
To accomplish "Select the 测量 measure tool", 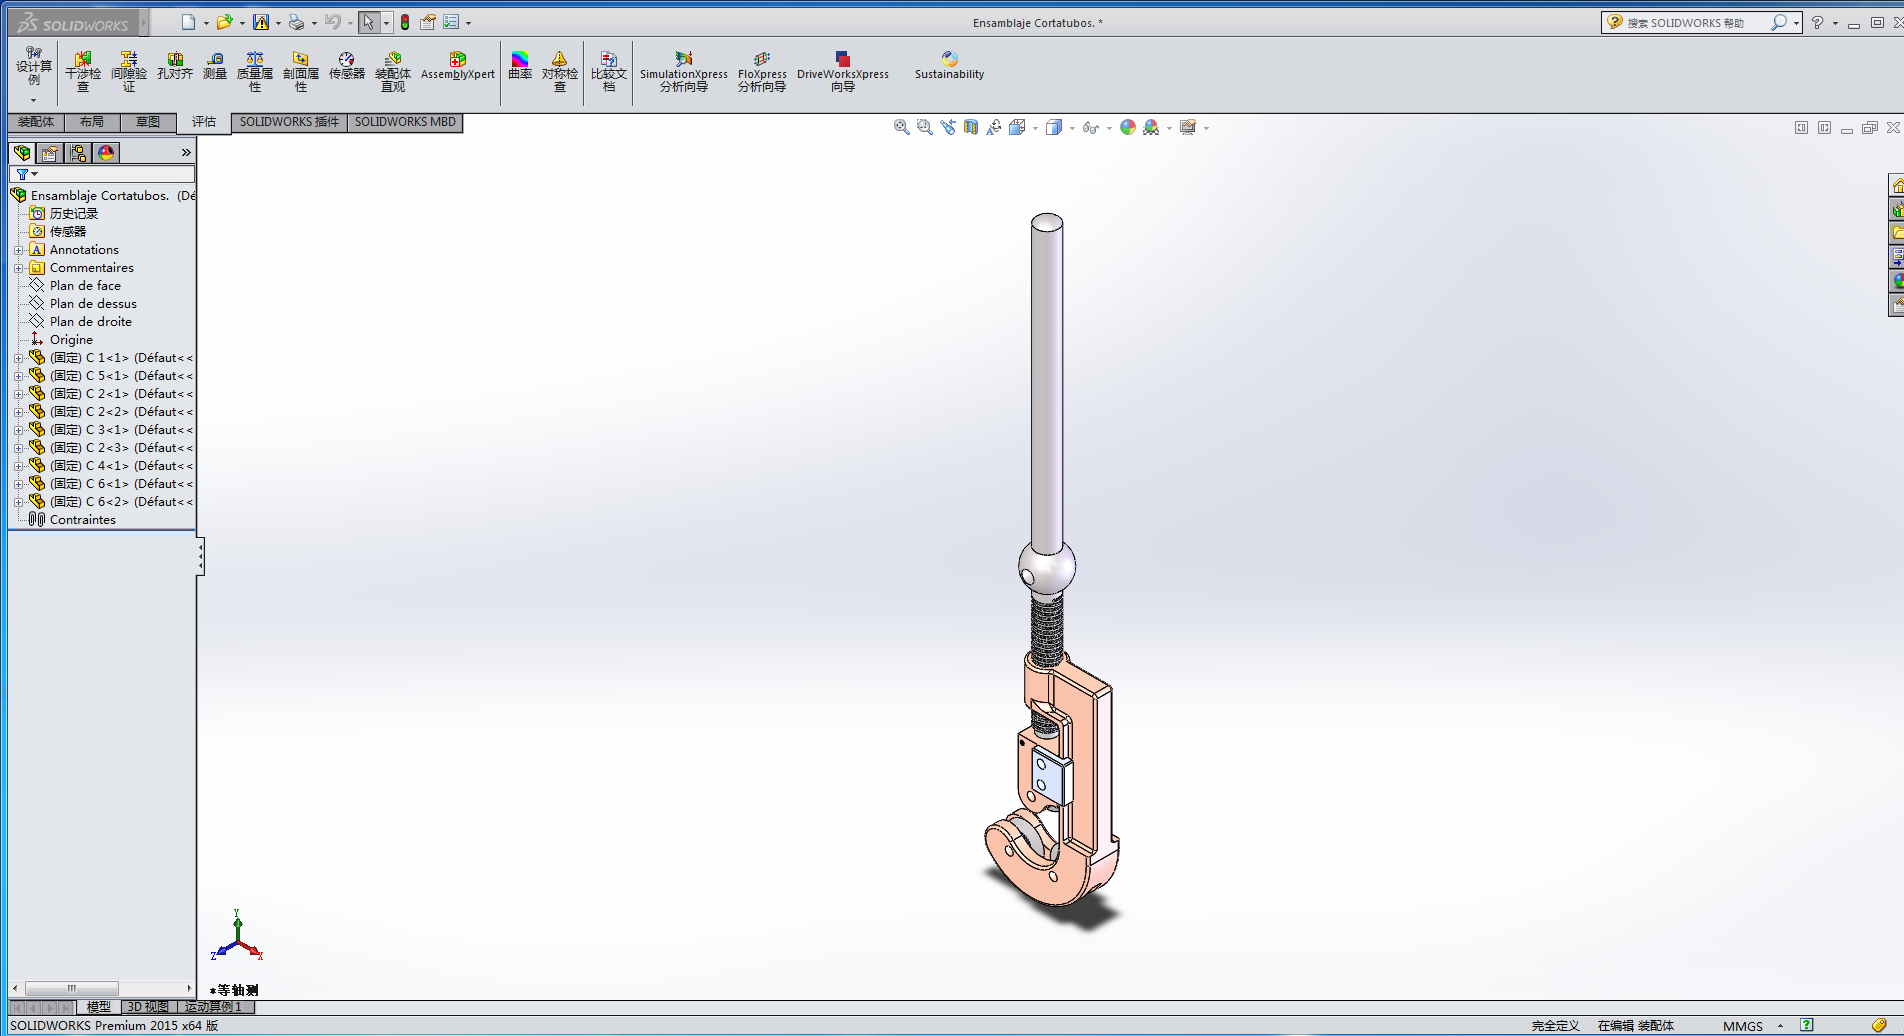I will click(x=215, y=67).
